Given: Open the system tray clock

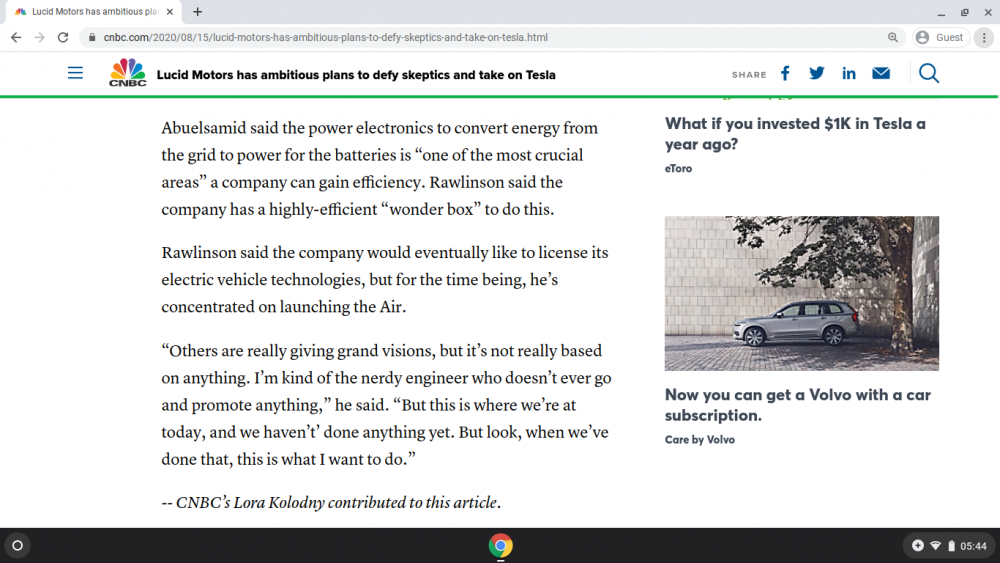Looking at the screenshot, I should coord(973,546).
